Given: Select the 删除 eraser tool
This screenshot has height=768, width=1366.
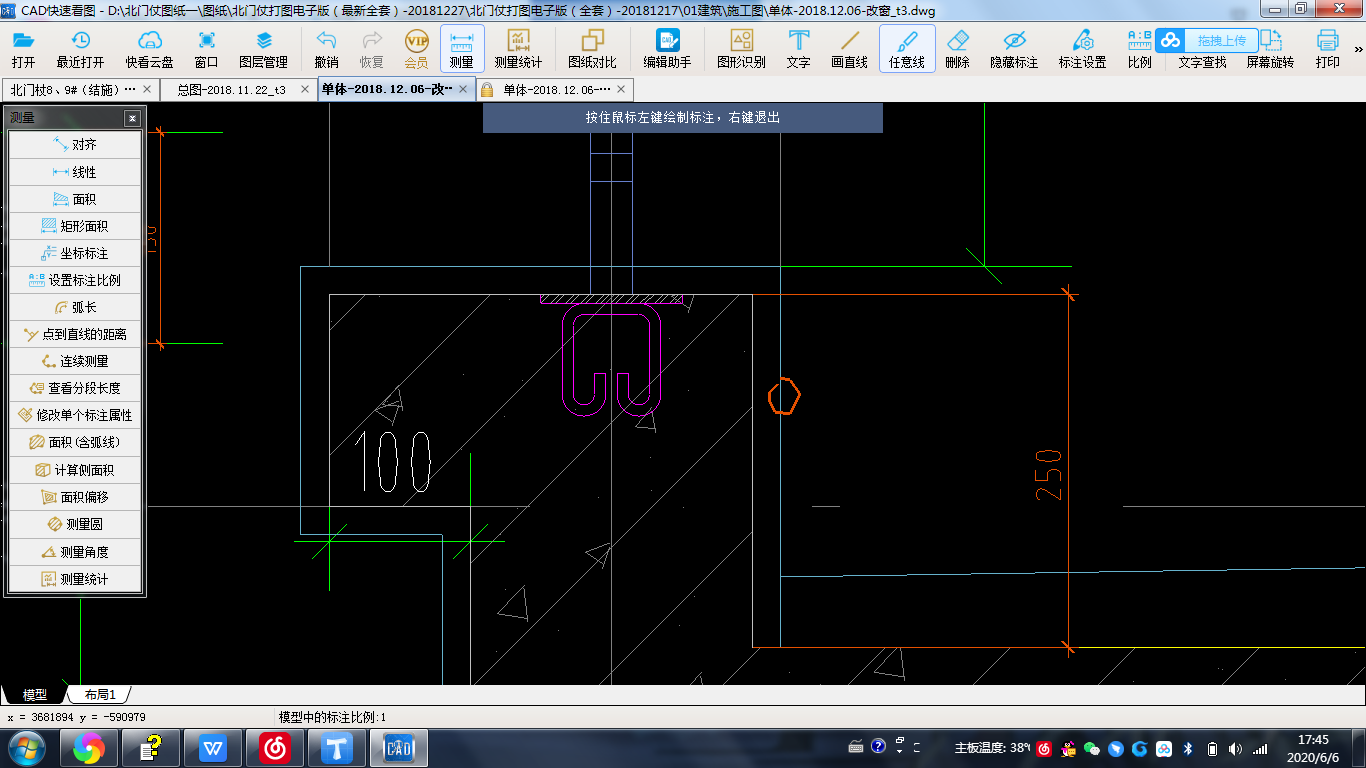Looking at the screenshot, I should pyautogui.click(x=957, y=48).
